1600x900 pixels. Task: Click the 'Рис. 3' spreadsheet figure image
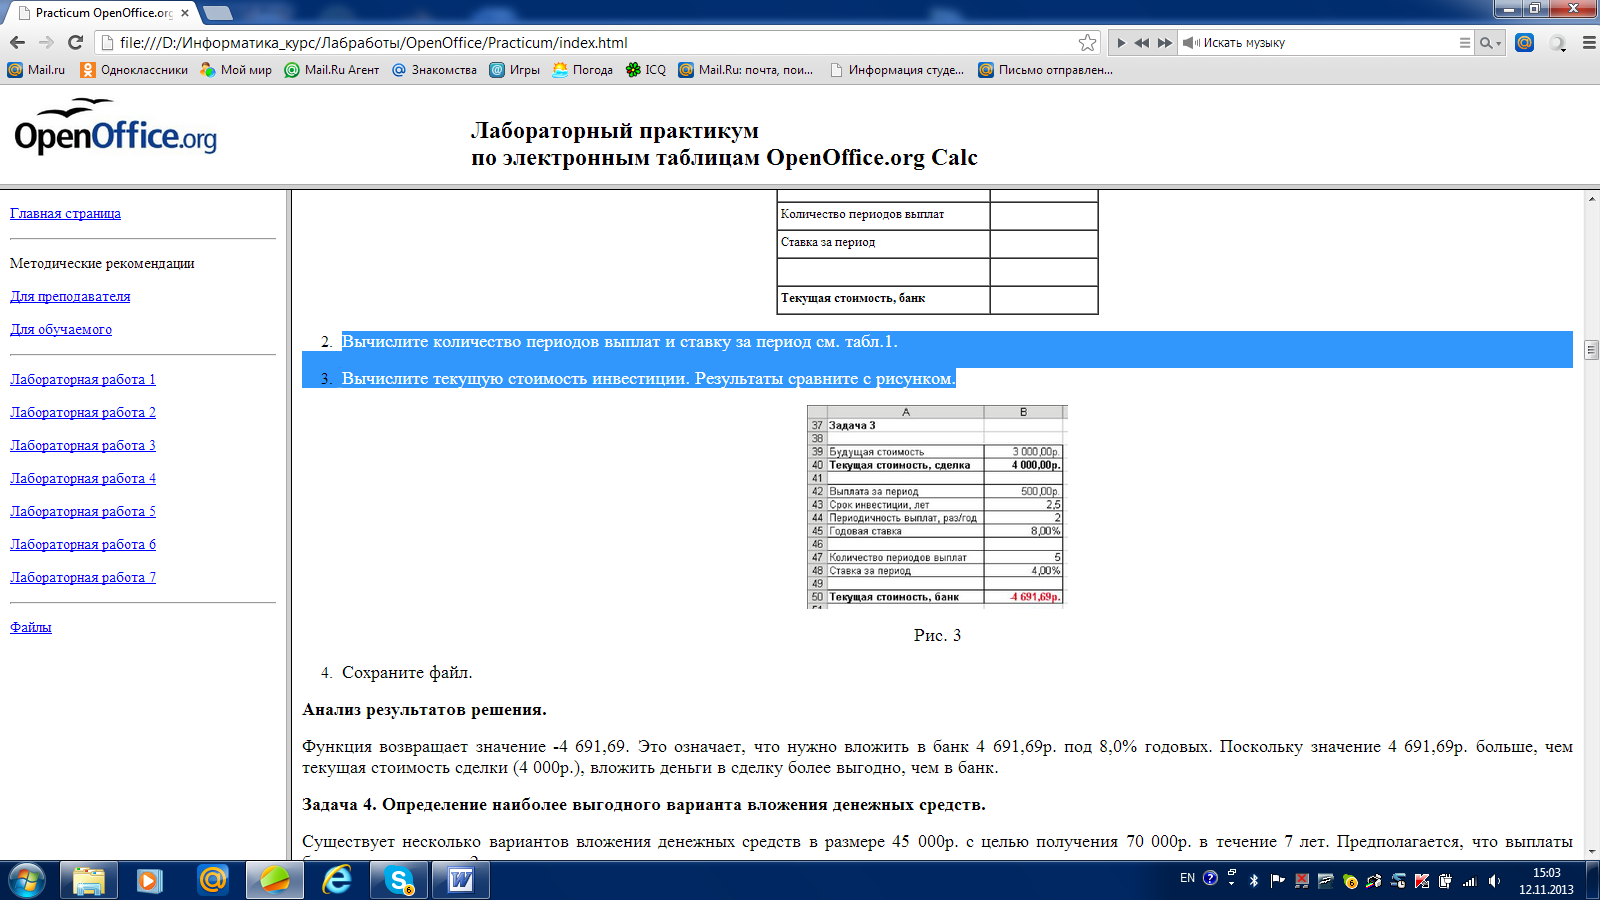tap(937, 506)
